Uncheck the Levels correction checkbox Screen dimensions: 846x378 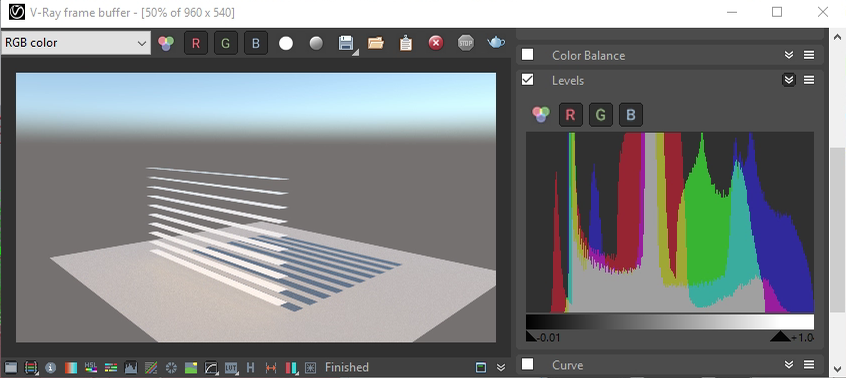[528, 80]
